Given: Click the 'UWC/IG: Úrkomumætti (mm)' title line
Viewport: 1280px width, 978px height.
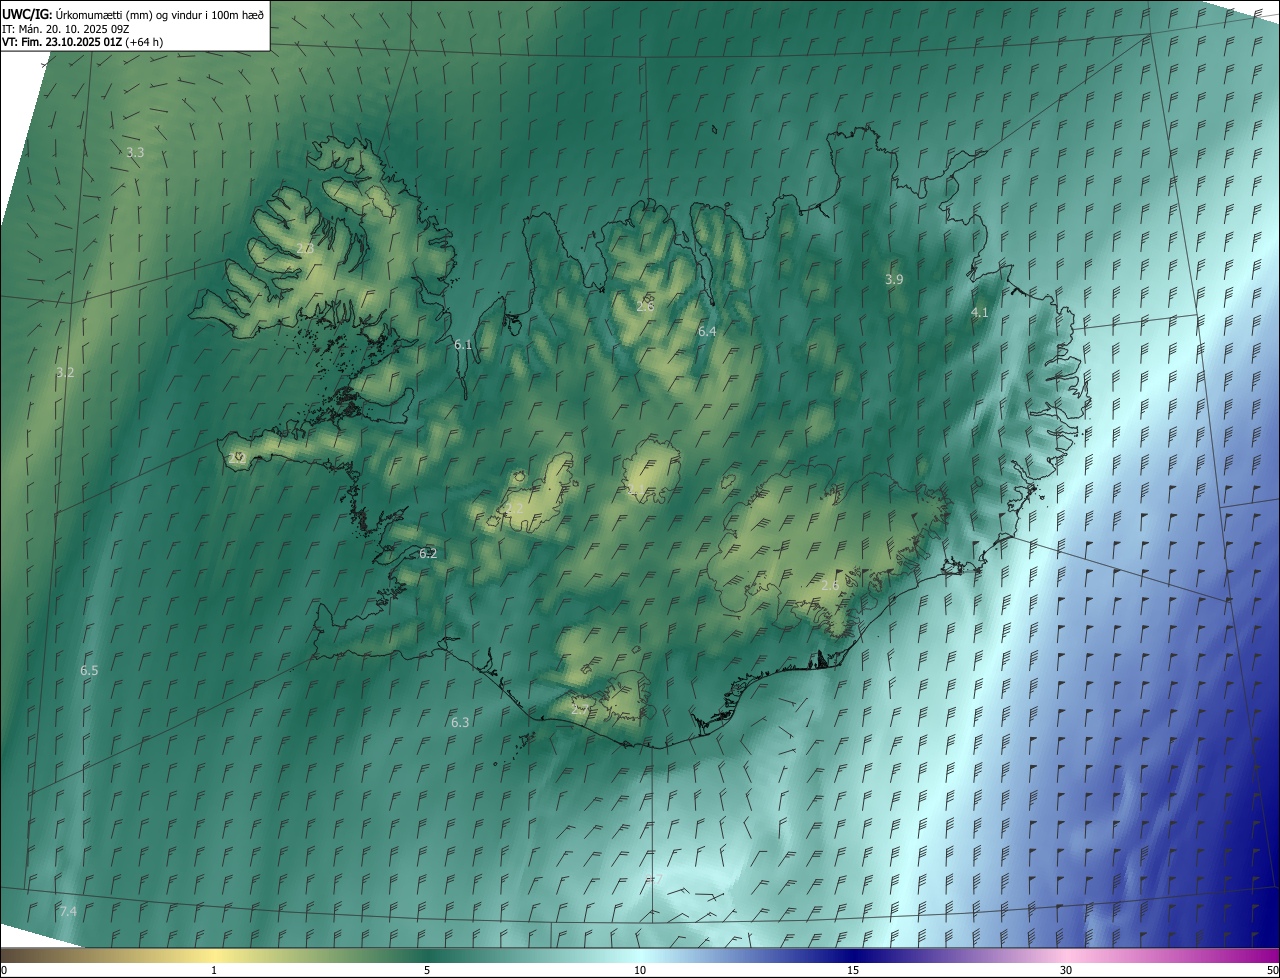Looking at the screenshot, I should click(133, 14).
